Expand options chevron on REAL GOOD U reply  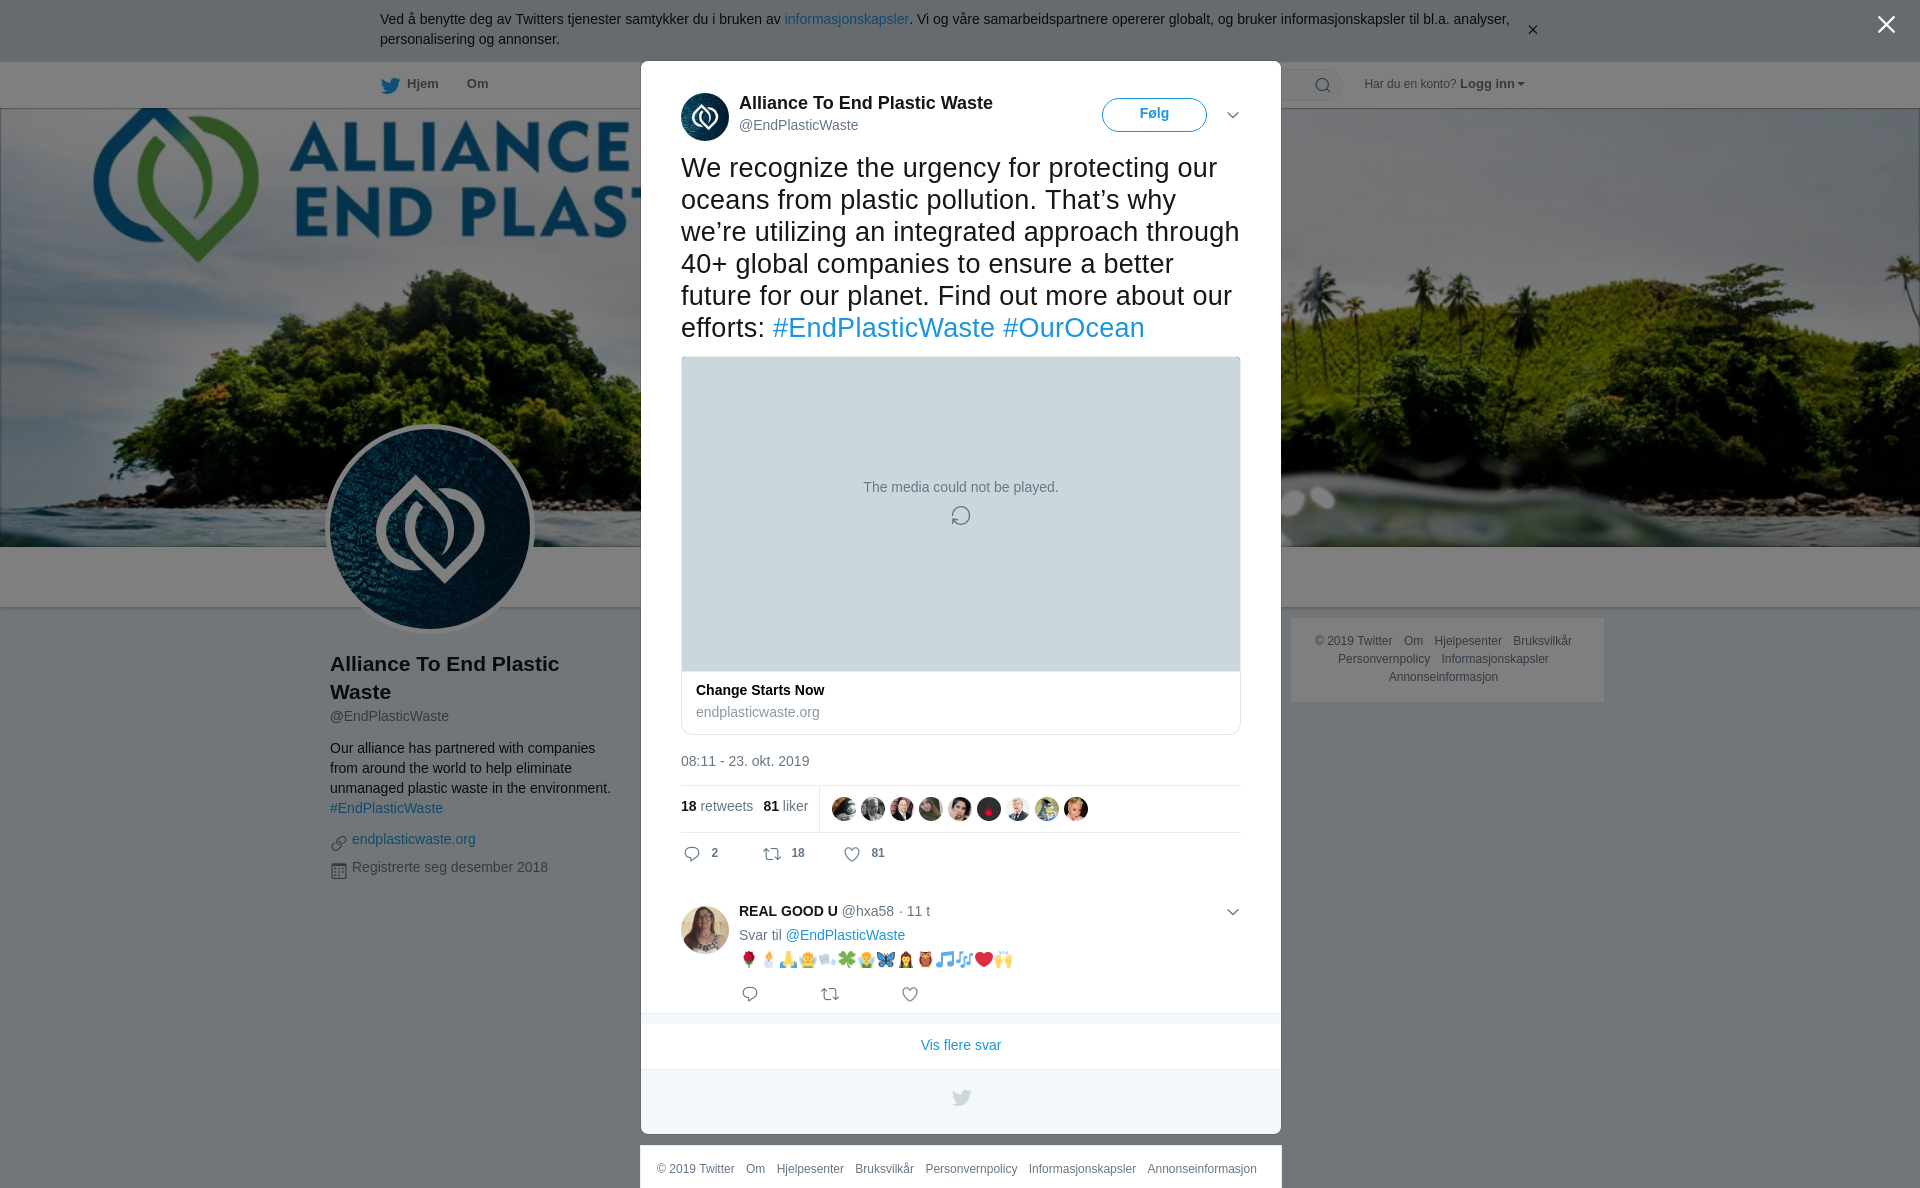(x=1233, y=912)
